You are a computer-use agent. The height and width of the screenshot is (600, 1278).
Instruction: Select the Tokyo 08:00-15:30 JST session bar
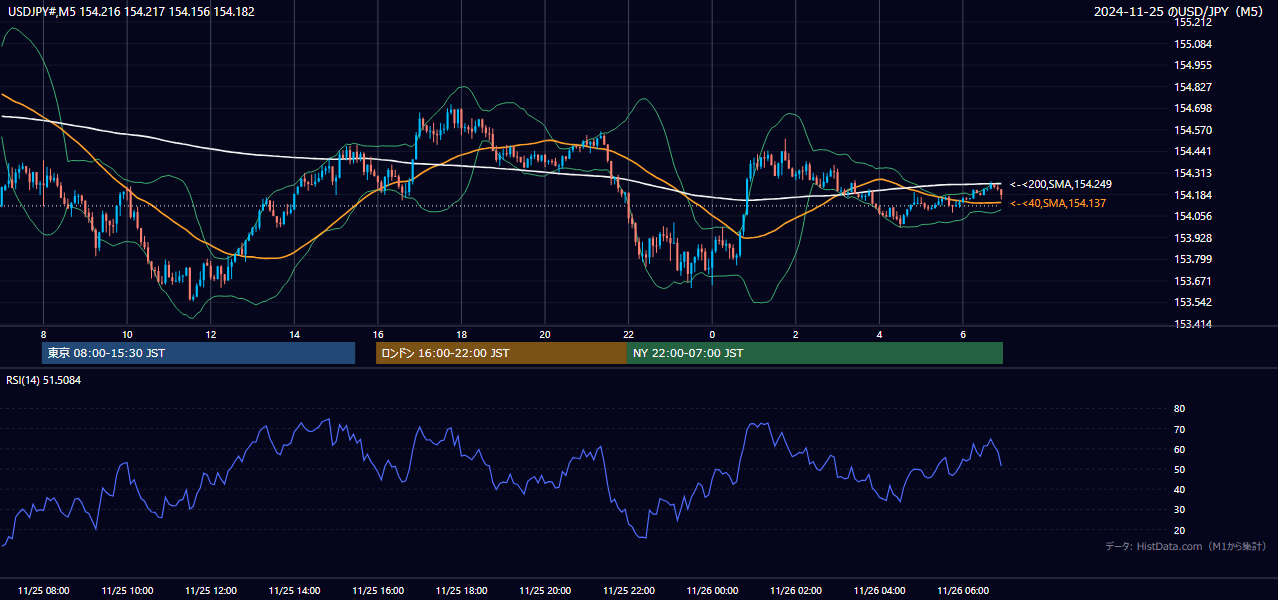pyautogui.click(x=198, y=353)
